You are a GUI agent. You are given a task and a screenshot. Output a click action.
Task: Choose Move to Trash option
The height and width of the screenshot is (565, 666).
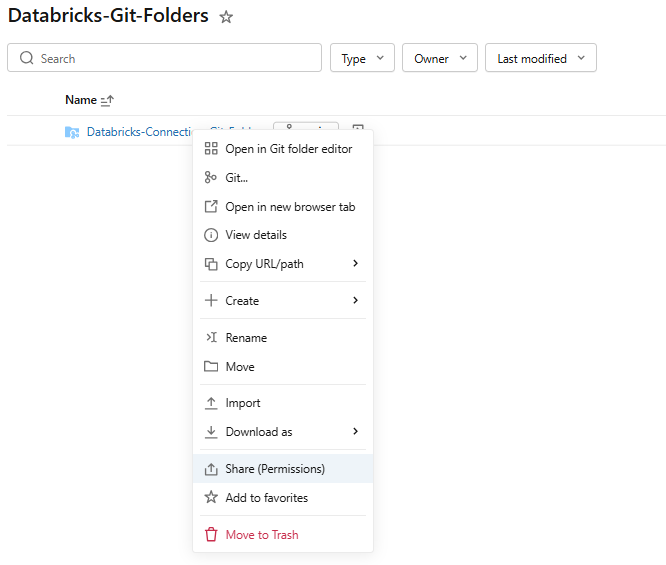[x=283, y=534]
